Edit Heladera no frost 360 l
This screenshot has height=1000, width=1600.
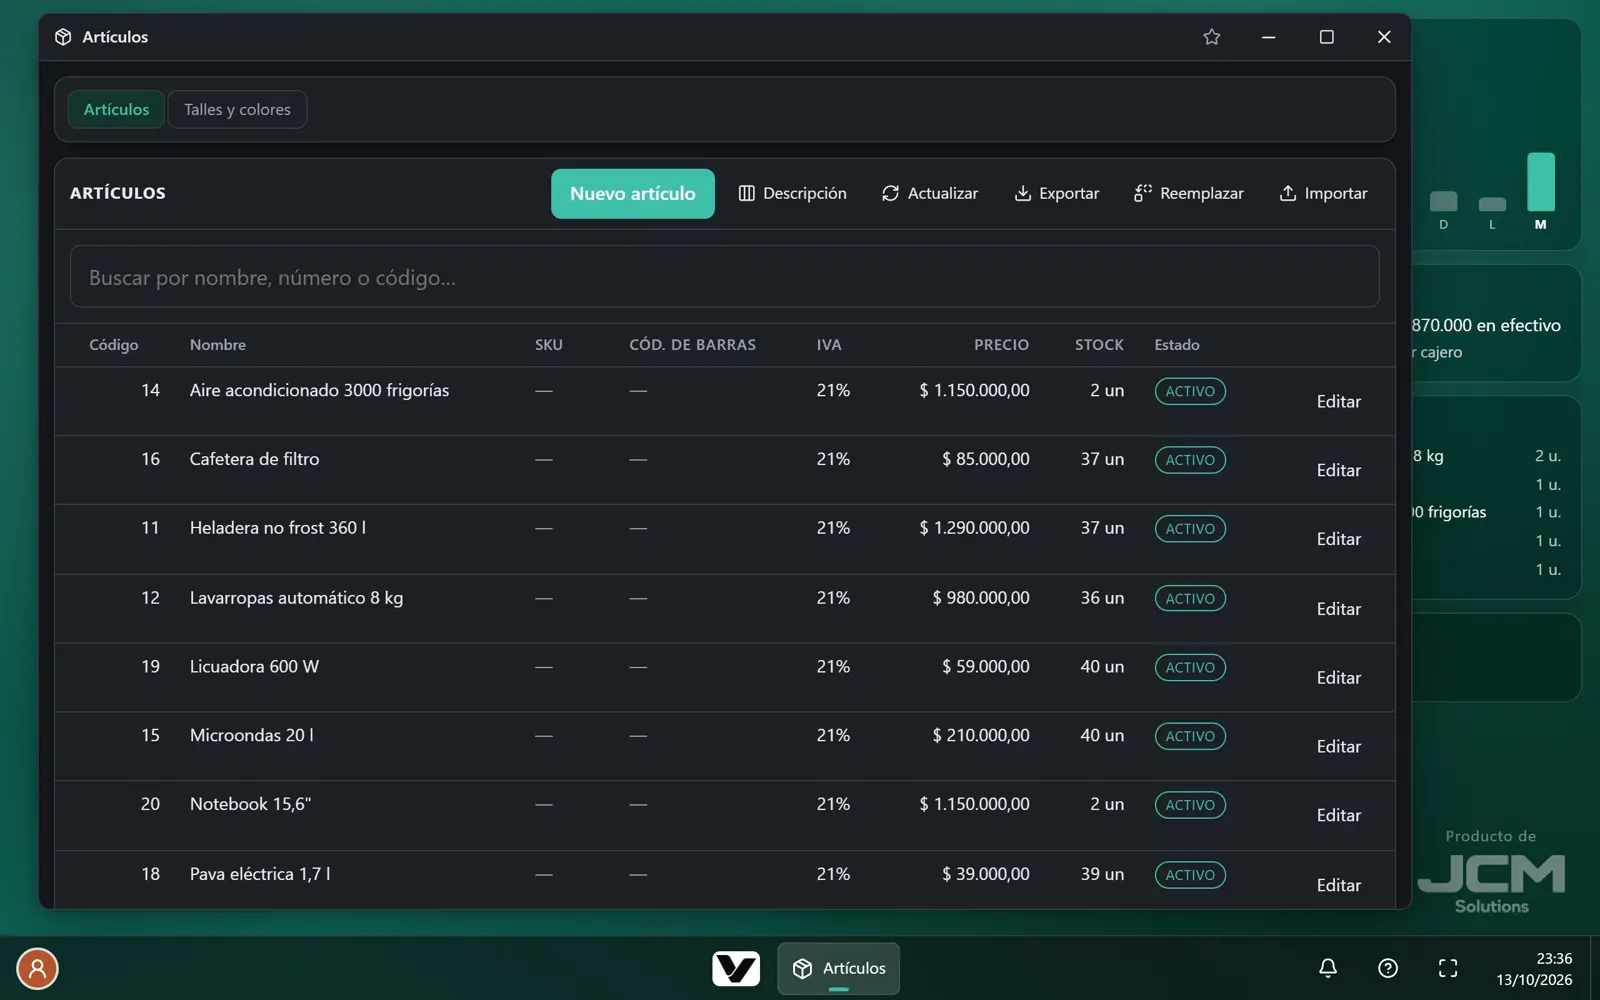(x=1338, y=539)
